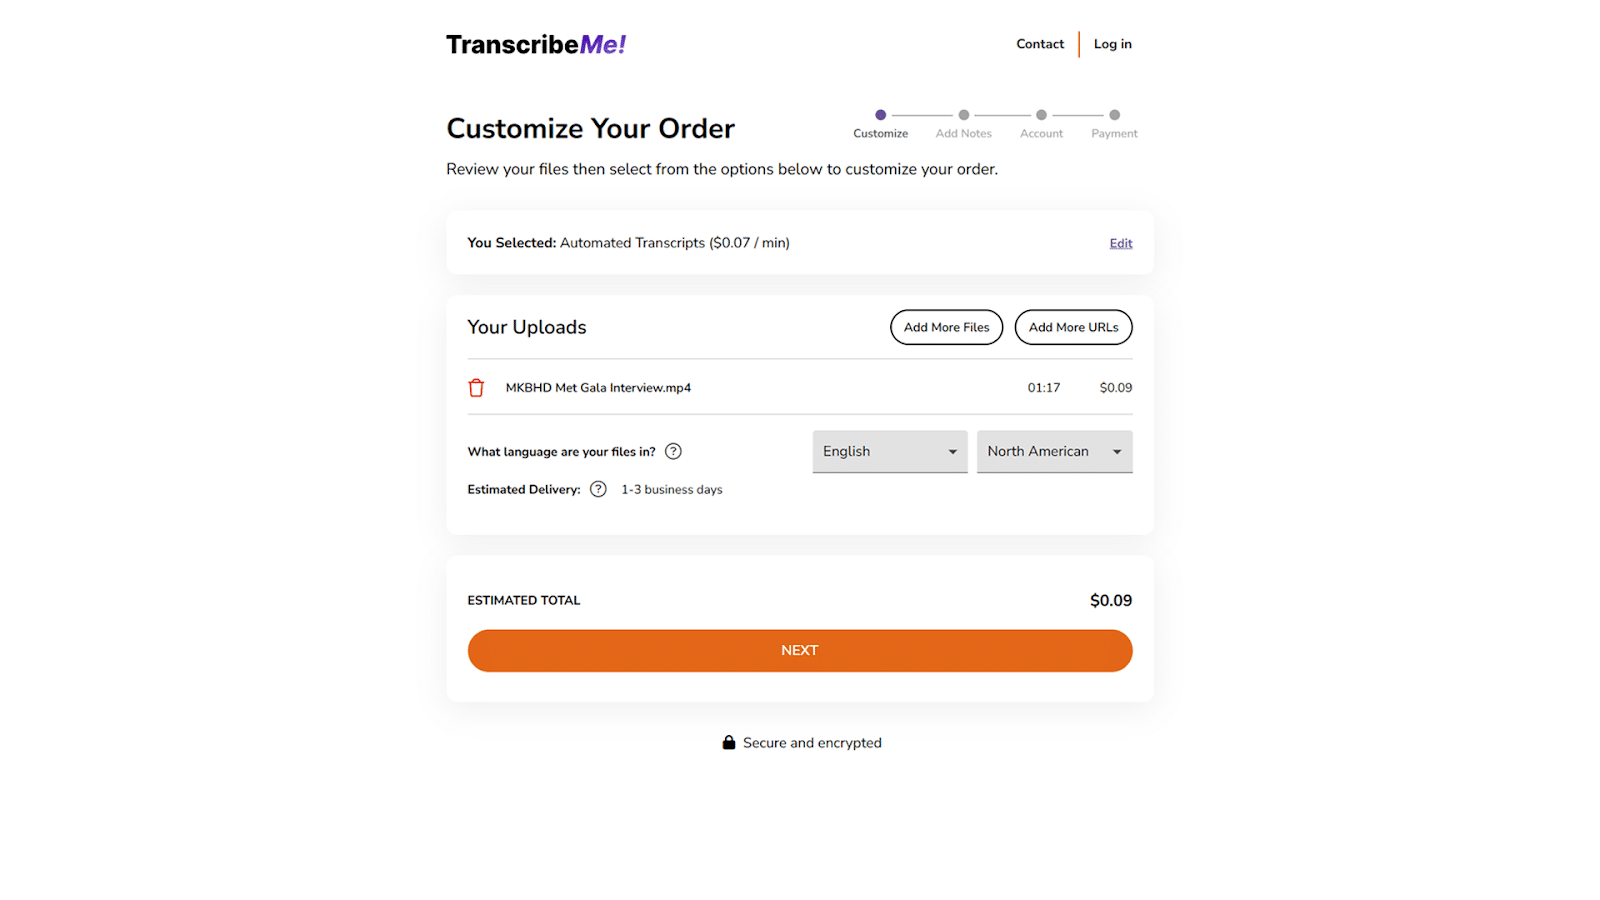Select the MKBHD Met Gala Interview.mp4 filename
The width and height of the screenshot is (1600, 900).
598,388
